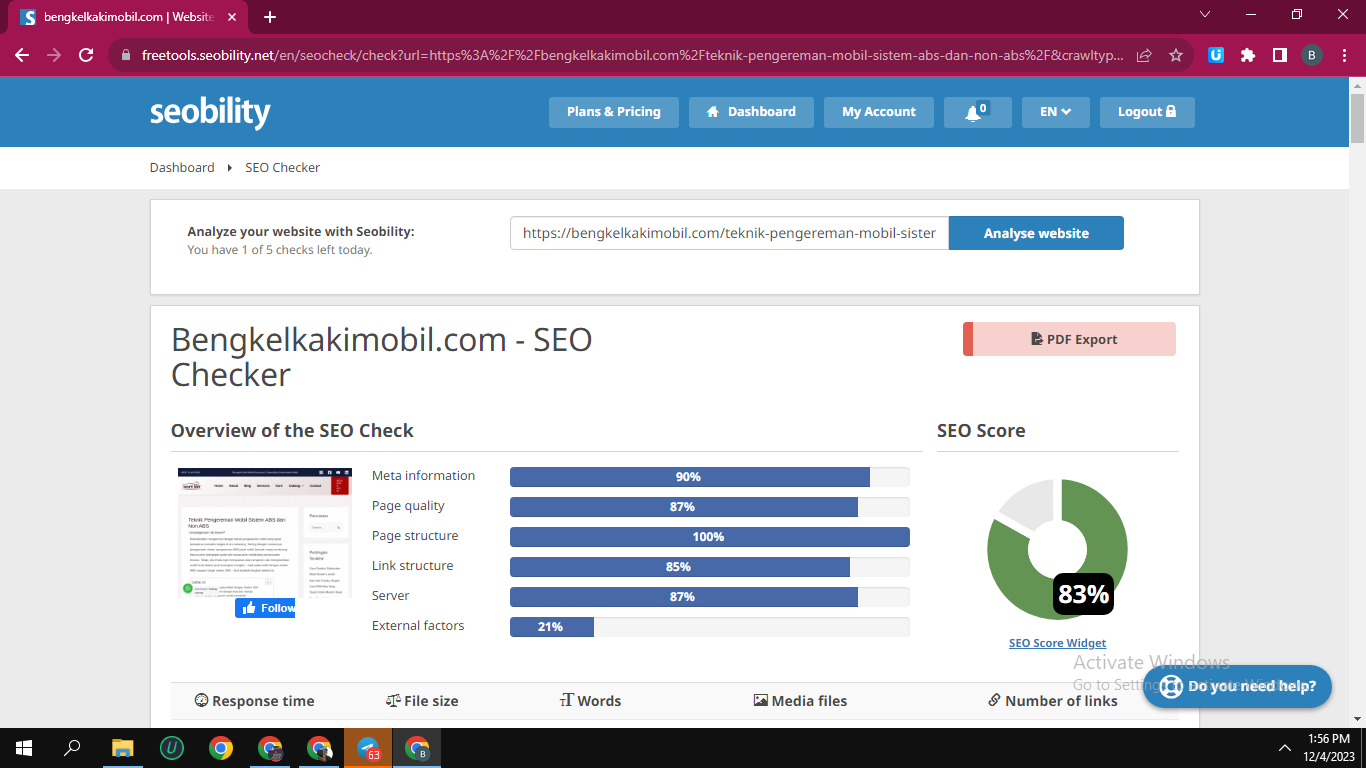Open the Plans & Pricing page
This screenshot has height=768, width=1366.
click(x=613, y=112)
